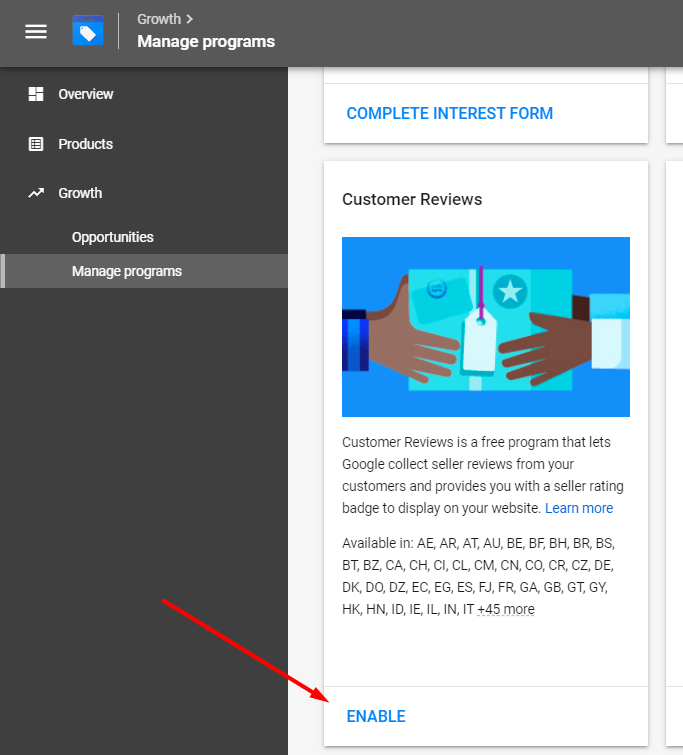Click the Customer Reviews illustration image
The height and width of the screenshot is (755, 683).
tap(486, 327)
